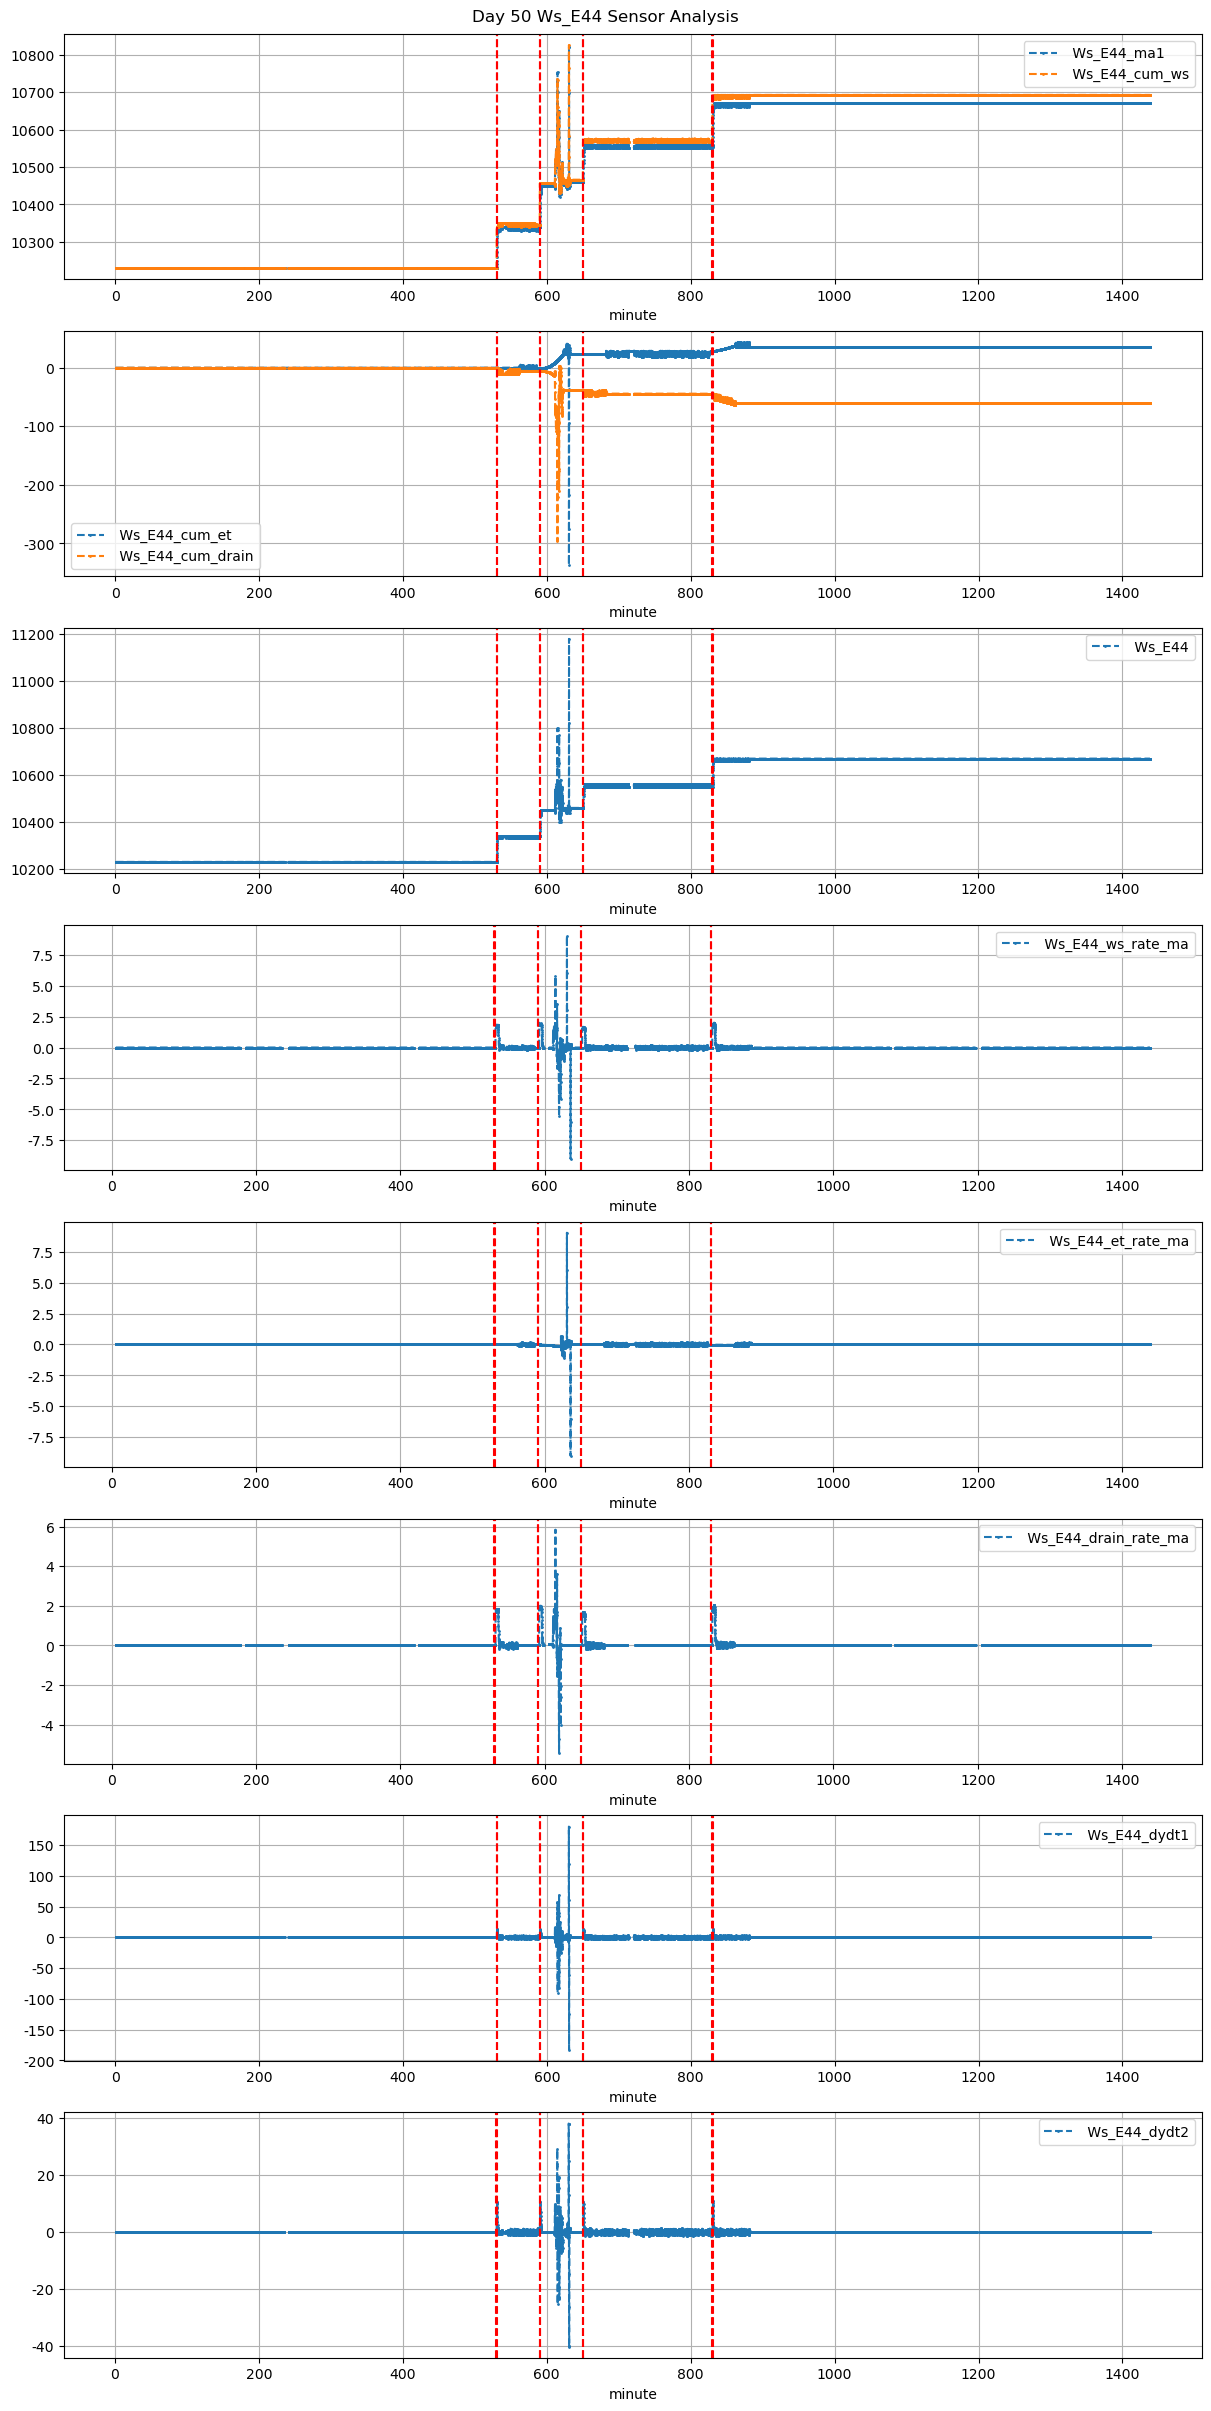The height and width of the screenshot is (2411, 1211).
Task: Click the 150 y-axis tick in dydt1 chart
Action: (41, 1846)
